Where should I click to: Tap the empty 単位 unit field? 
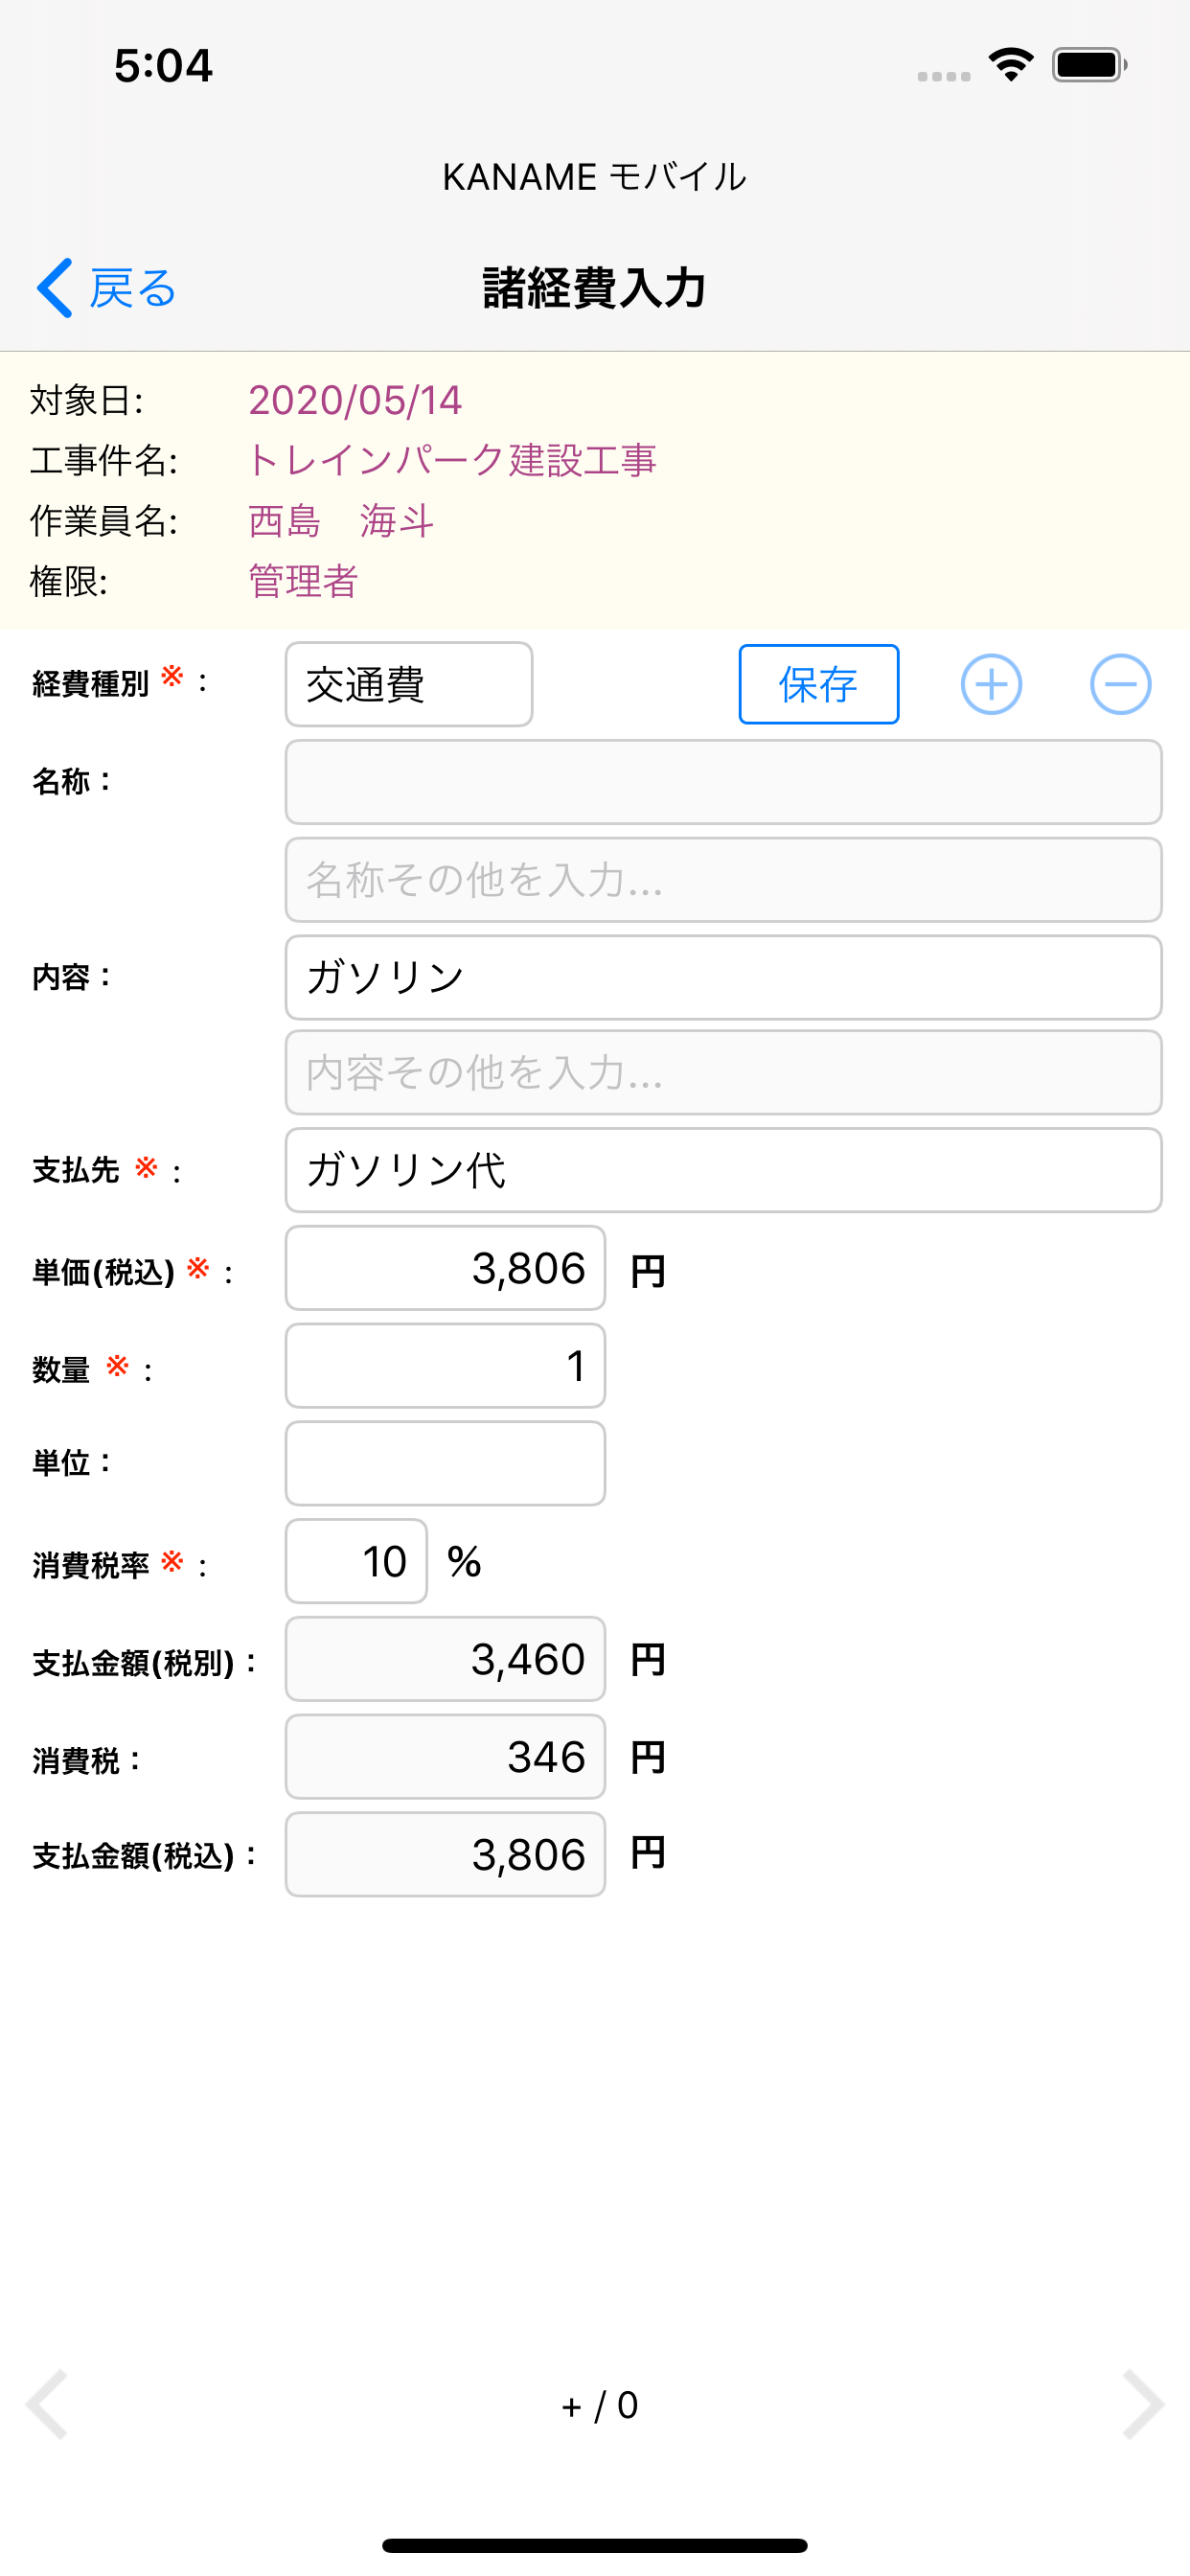point(445,1463)
